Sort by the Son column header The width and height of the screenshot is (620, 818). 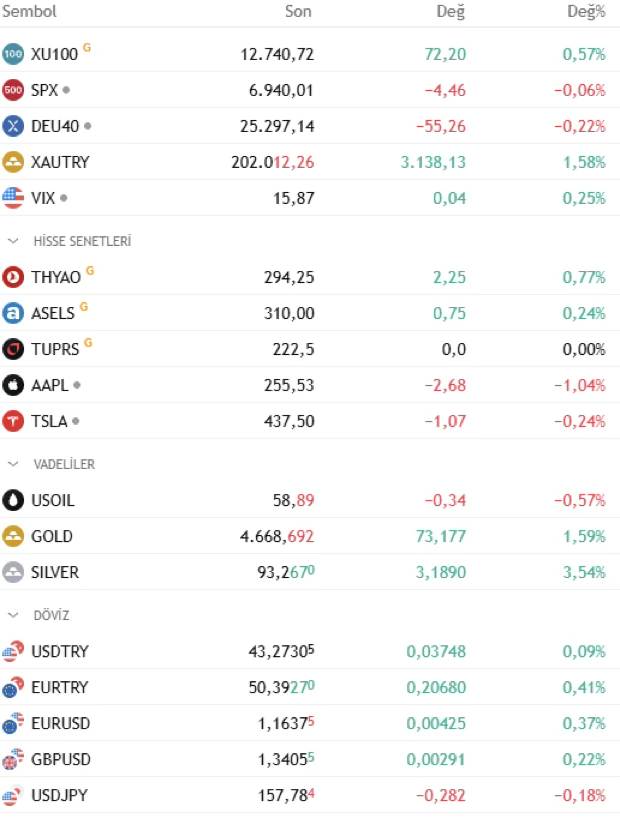[x=298, y=12]
